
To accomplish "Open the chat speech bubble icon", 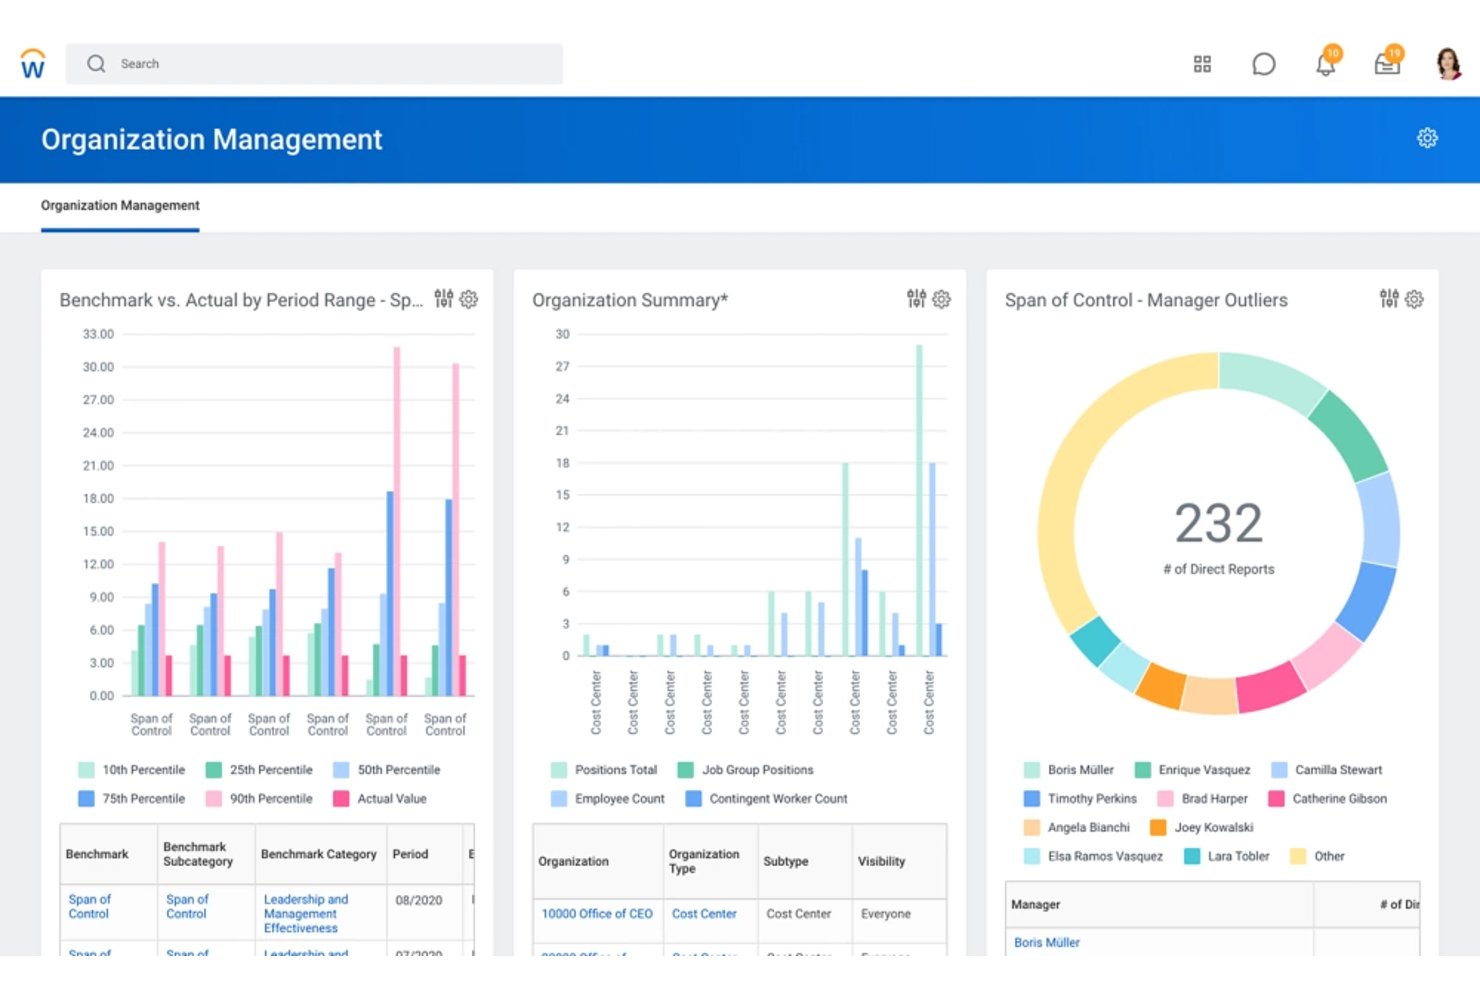I will coord(1264,64).
